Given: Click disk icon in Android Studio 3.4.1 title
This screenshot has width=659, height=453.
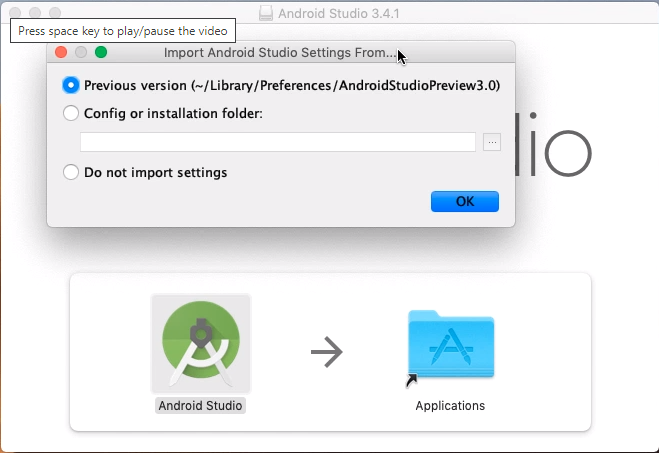Looking at the screenshot, I should pos(266,13).
